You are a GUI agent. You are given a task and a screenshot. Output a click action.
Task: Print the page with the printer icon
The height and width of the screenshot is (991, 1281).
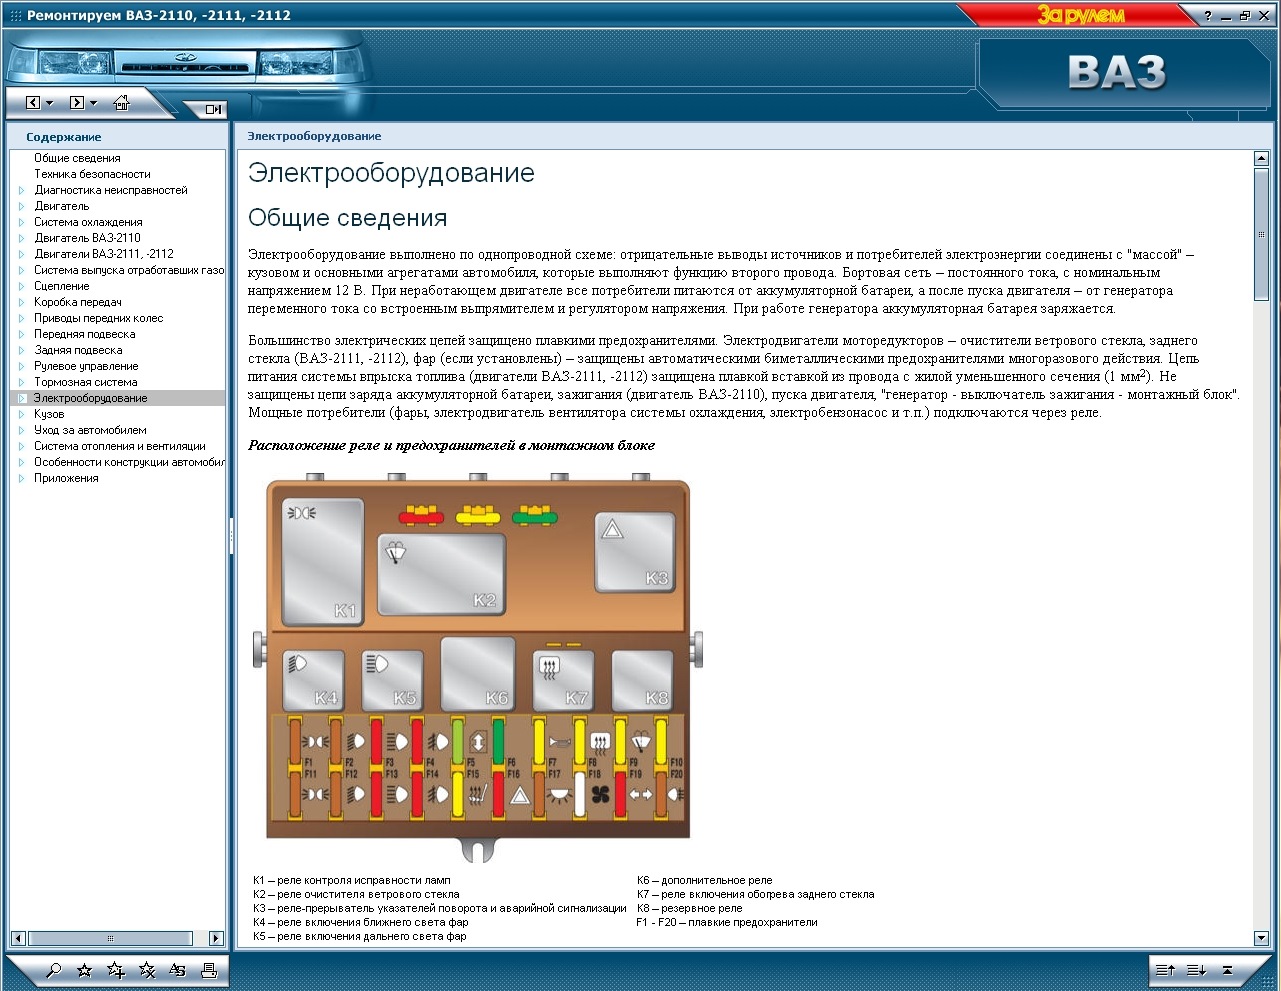pos(208,970)
